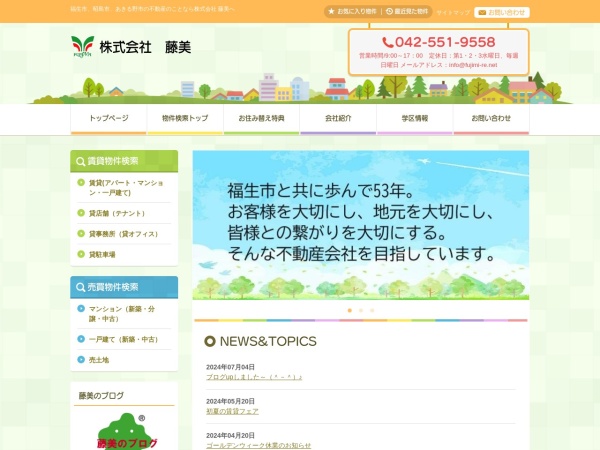Open お気に入り物件 star favorites link
This screenshot has width=600, height=450.
(x=352, y=12)
